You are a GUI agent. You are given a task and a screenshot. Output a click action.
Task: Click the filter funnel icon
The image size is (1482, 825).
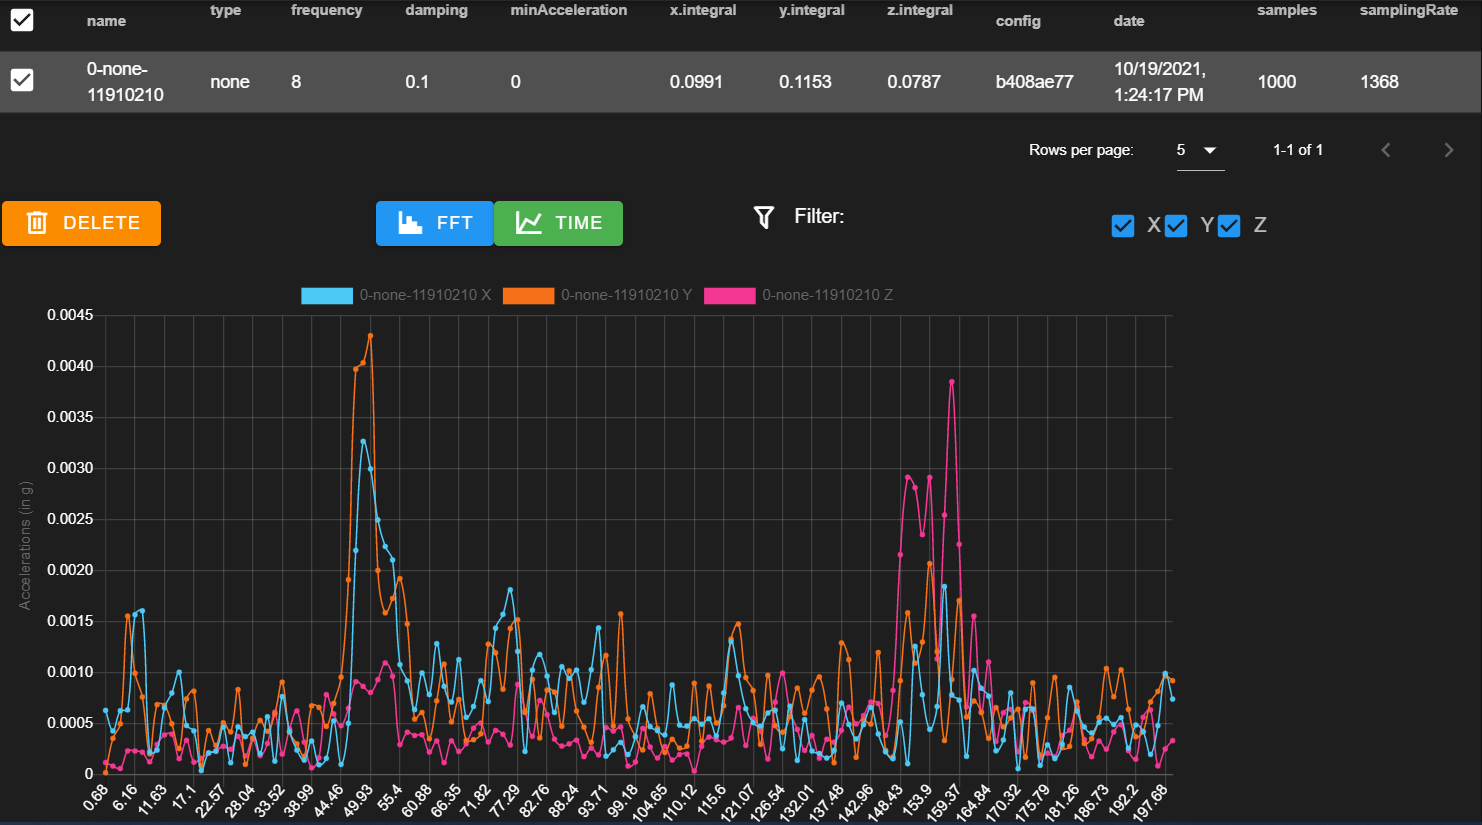click(x=764, y=217)
